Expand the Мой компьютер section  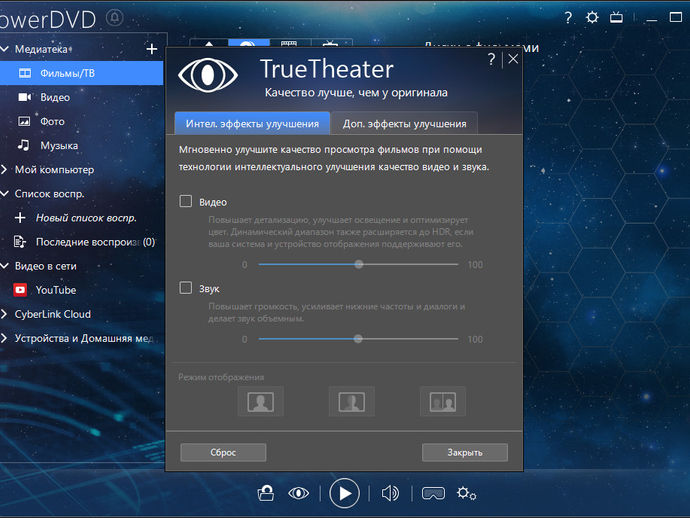[x=4, y=169]
